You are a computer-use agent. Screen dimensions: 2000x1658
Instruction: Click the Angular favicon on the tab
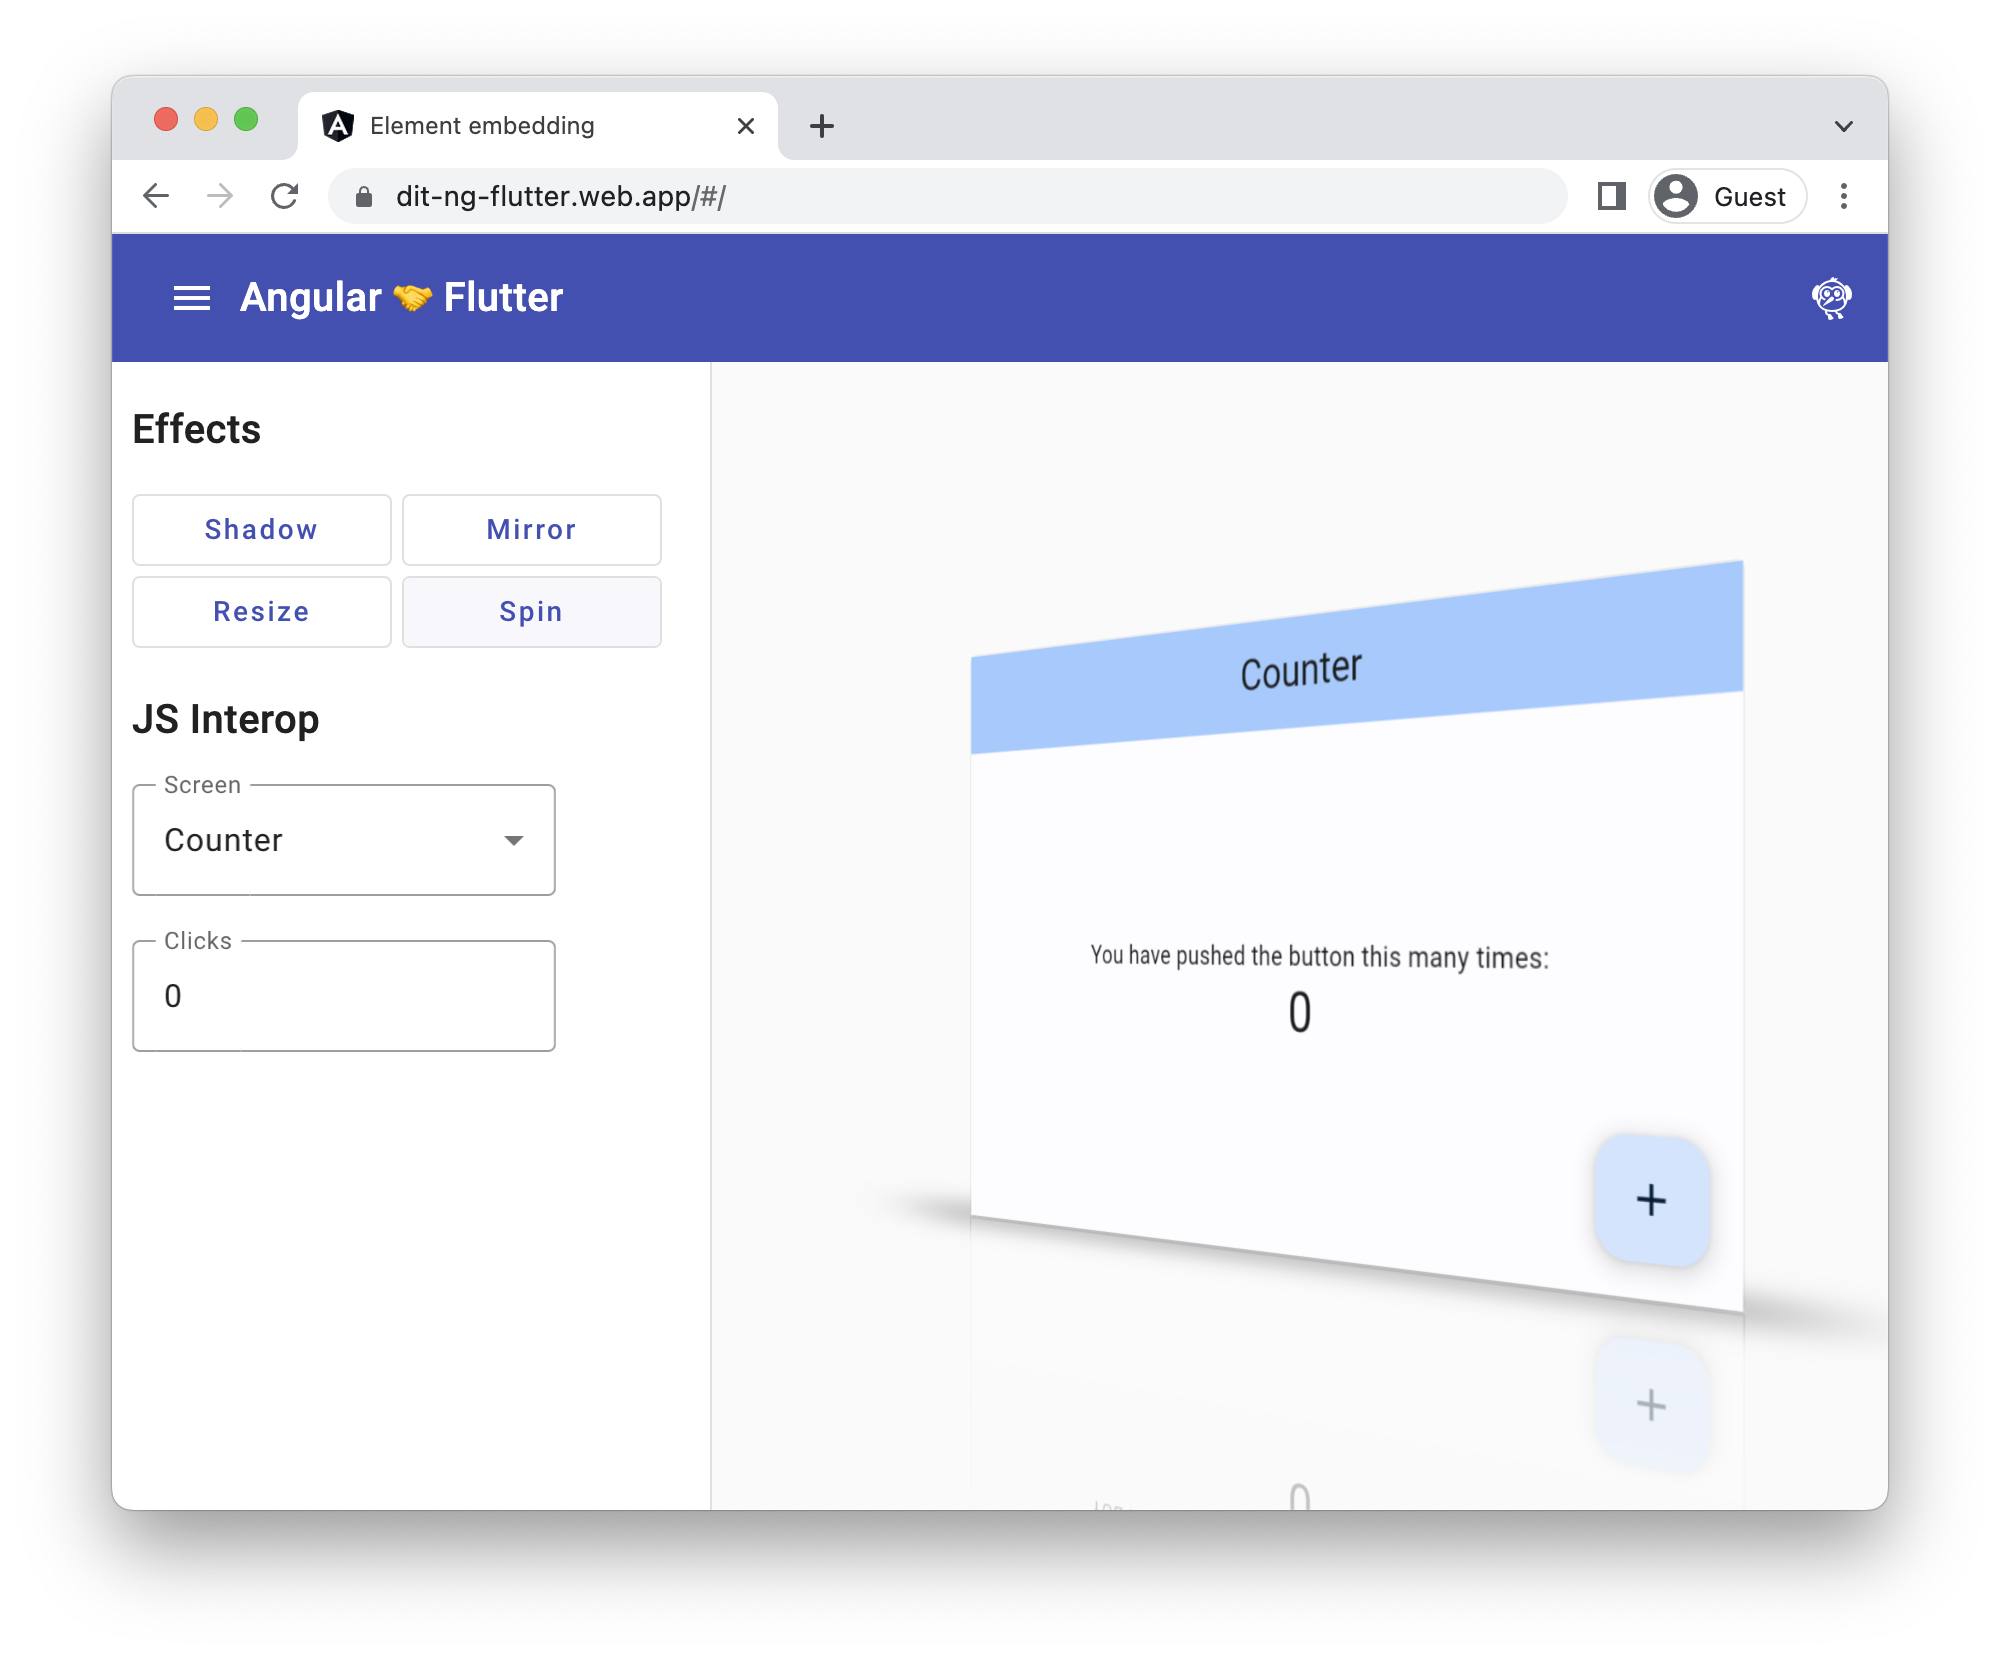tap(338, 126)
